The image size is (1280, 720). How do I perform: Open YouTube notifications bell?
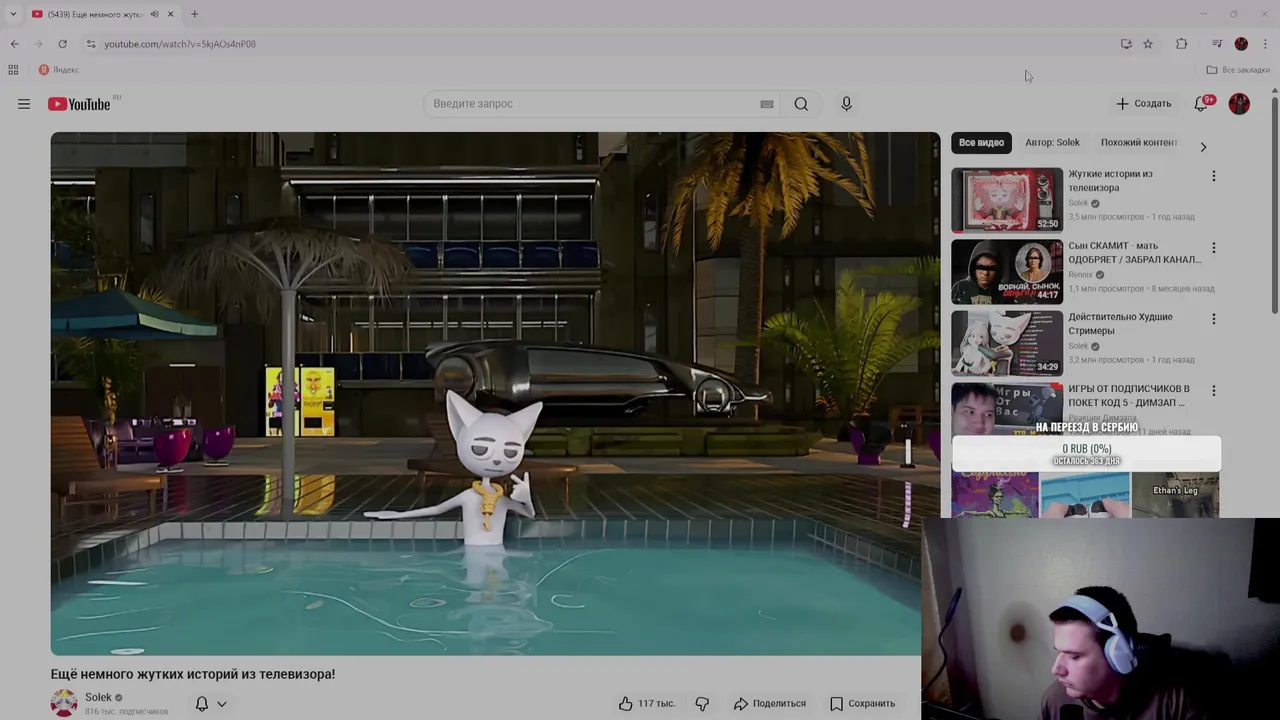pyautogui.click(x=1202, y=104)
